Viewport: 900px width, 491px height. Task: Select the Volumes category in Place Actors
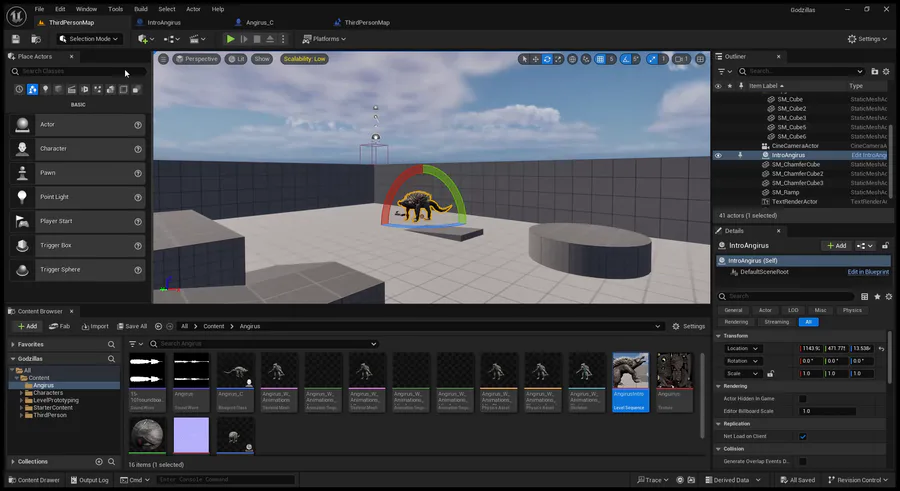(123, 90)
